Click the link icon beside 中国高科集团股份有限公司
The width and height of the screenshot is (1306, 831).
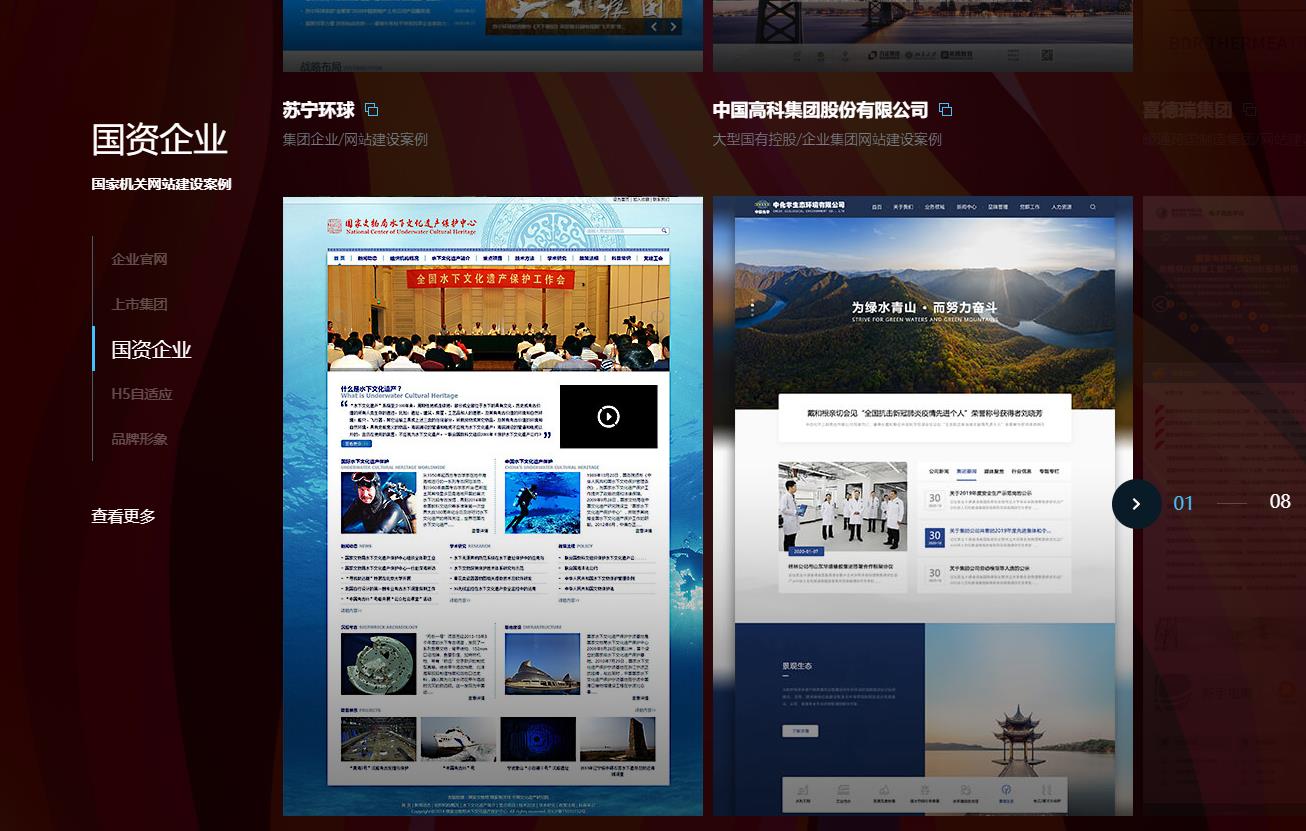[945, 110]
